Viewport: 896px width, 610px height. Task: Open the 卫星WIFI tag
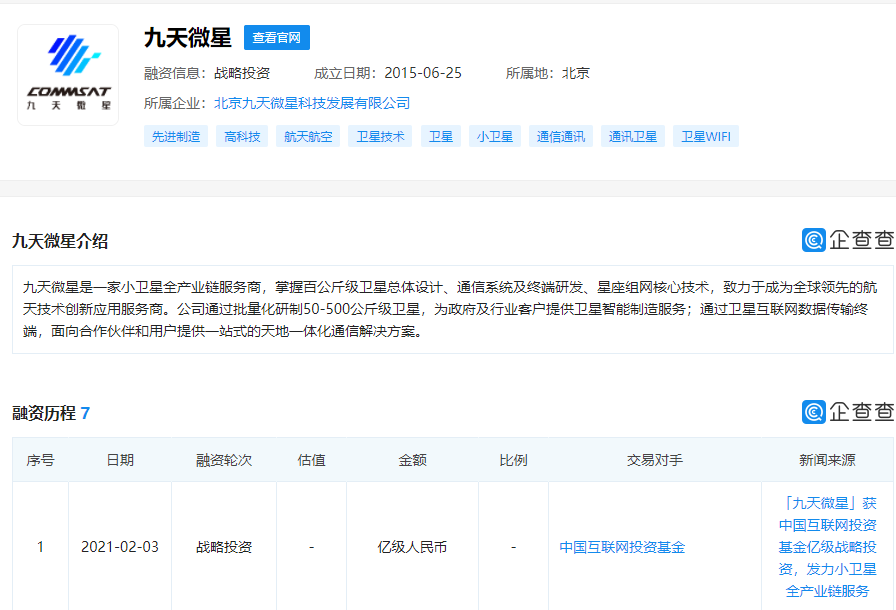pyautogui.click(x=706, y=137)
